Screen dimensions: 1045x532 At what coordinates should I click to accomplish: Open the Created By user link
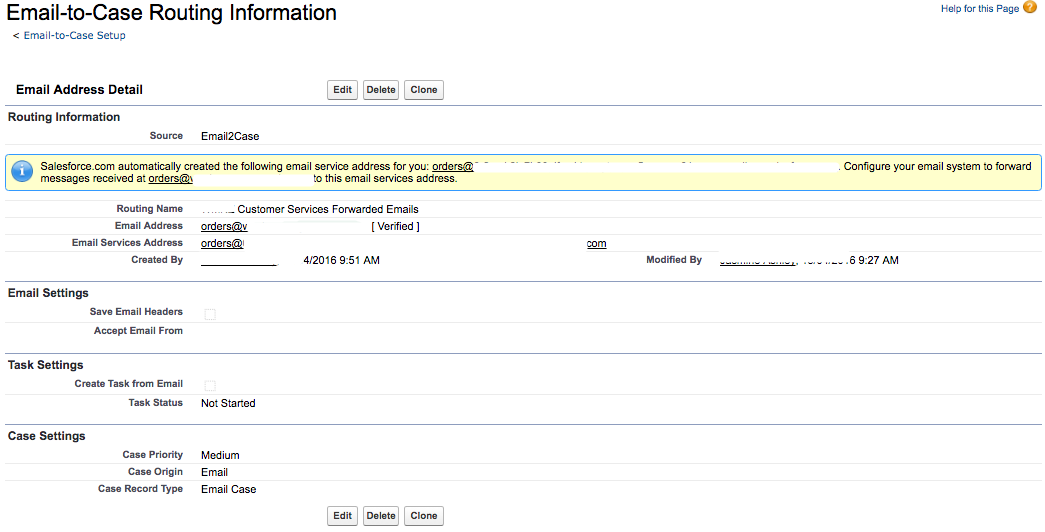coord(238,261)
